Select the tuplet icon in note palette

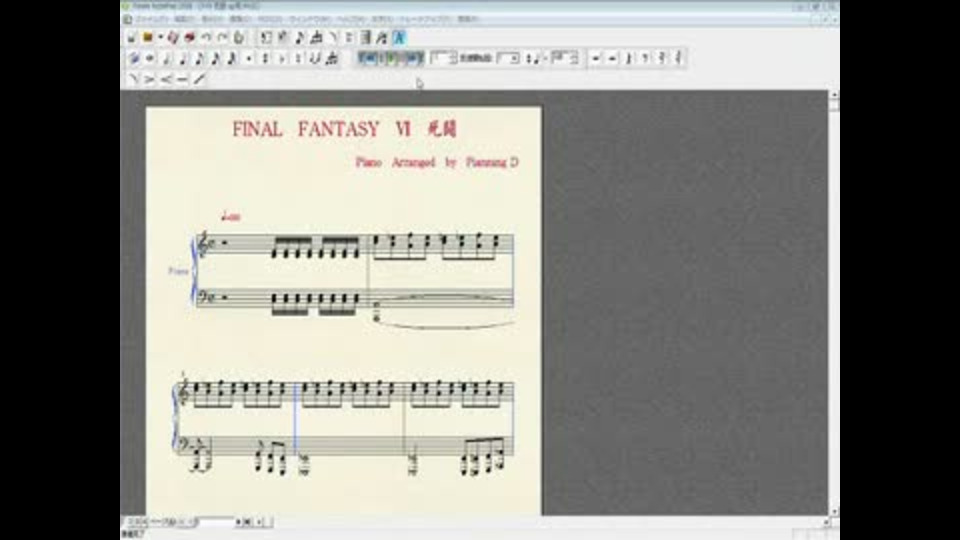[331, 59]
